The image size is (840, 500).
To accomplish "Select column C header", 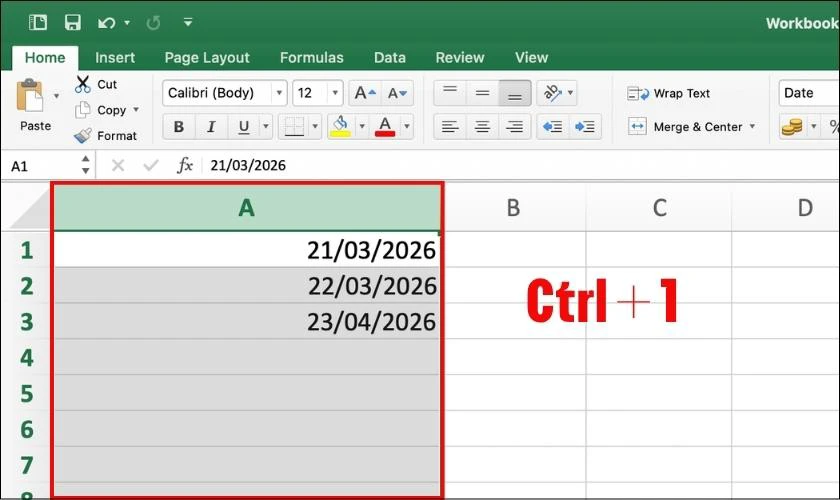I will (659, 208).
